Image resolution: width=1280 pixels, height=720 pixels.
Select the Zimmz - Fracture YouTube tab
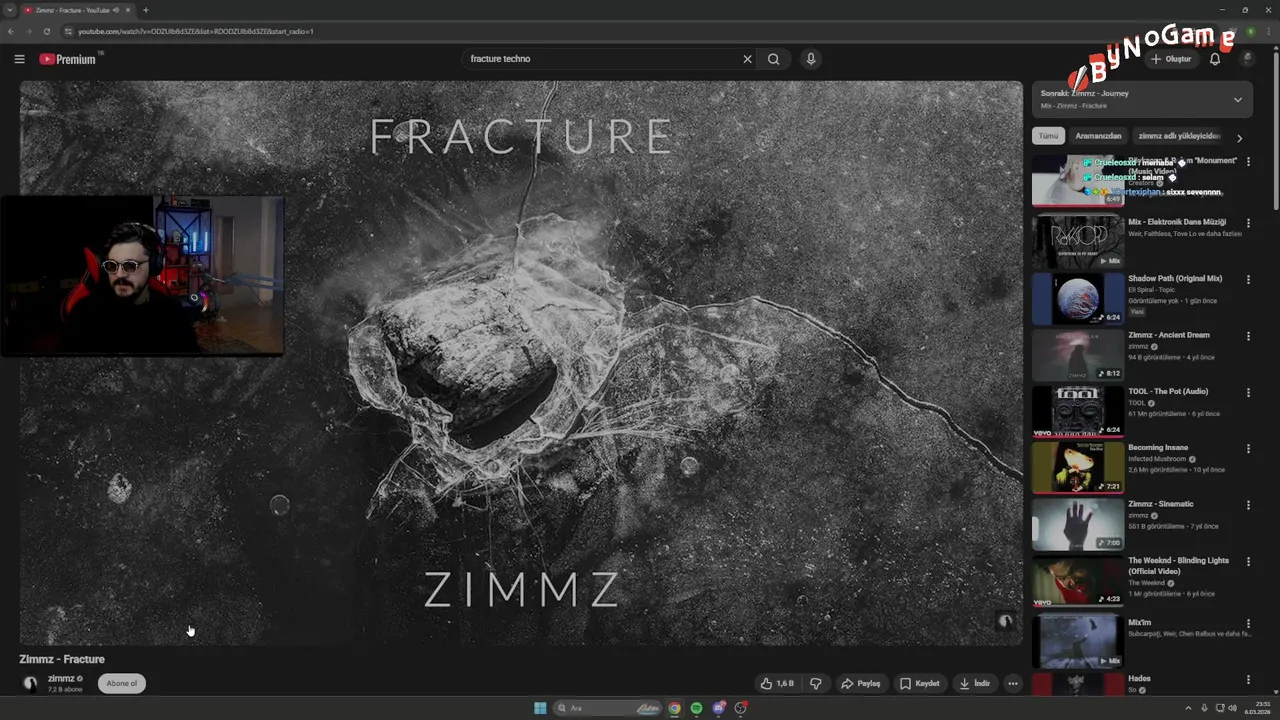(x=78, y=10)
